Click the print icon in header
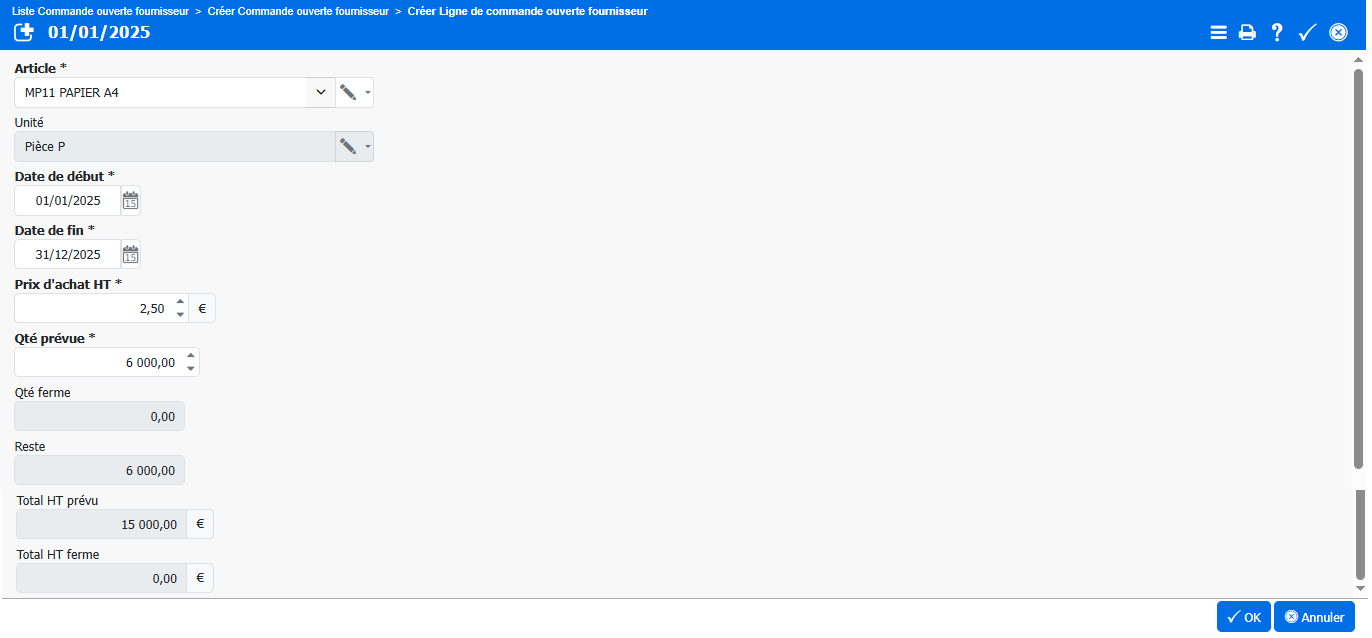 pyautogui.click(x=1247, y=32)
